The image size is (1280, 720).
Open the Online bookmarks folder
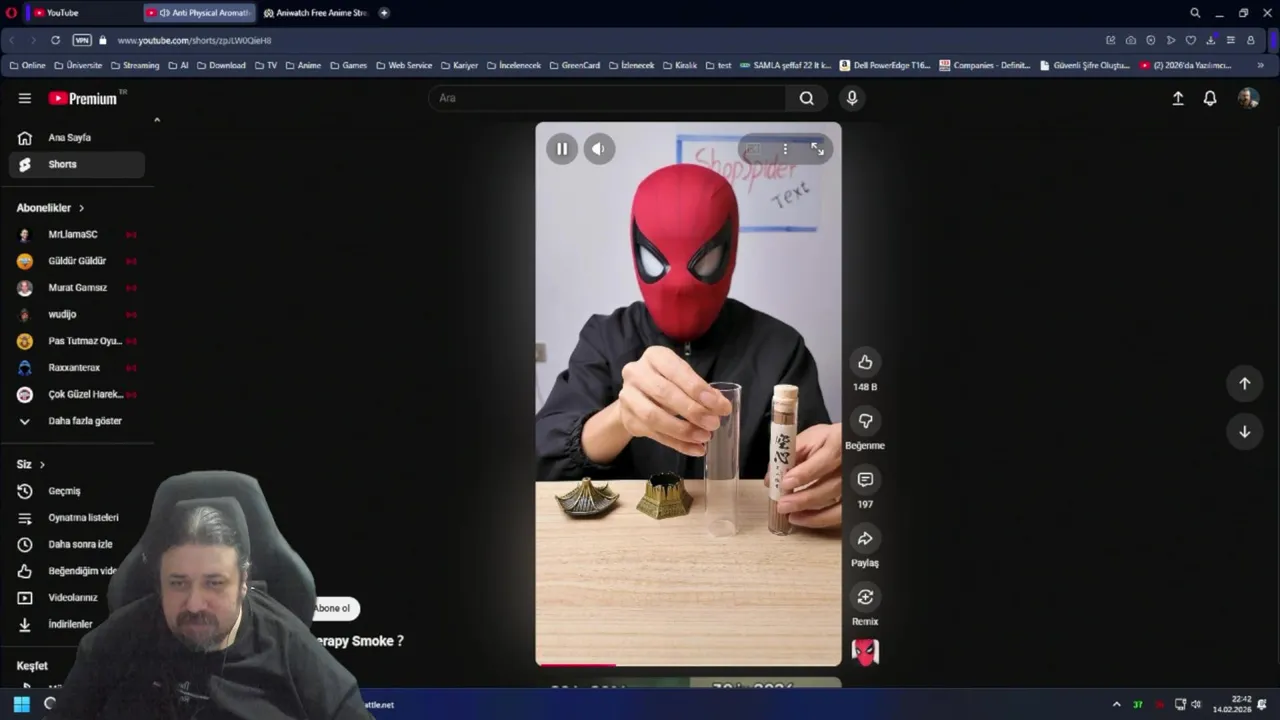coord(27,65)
